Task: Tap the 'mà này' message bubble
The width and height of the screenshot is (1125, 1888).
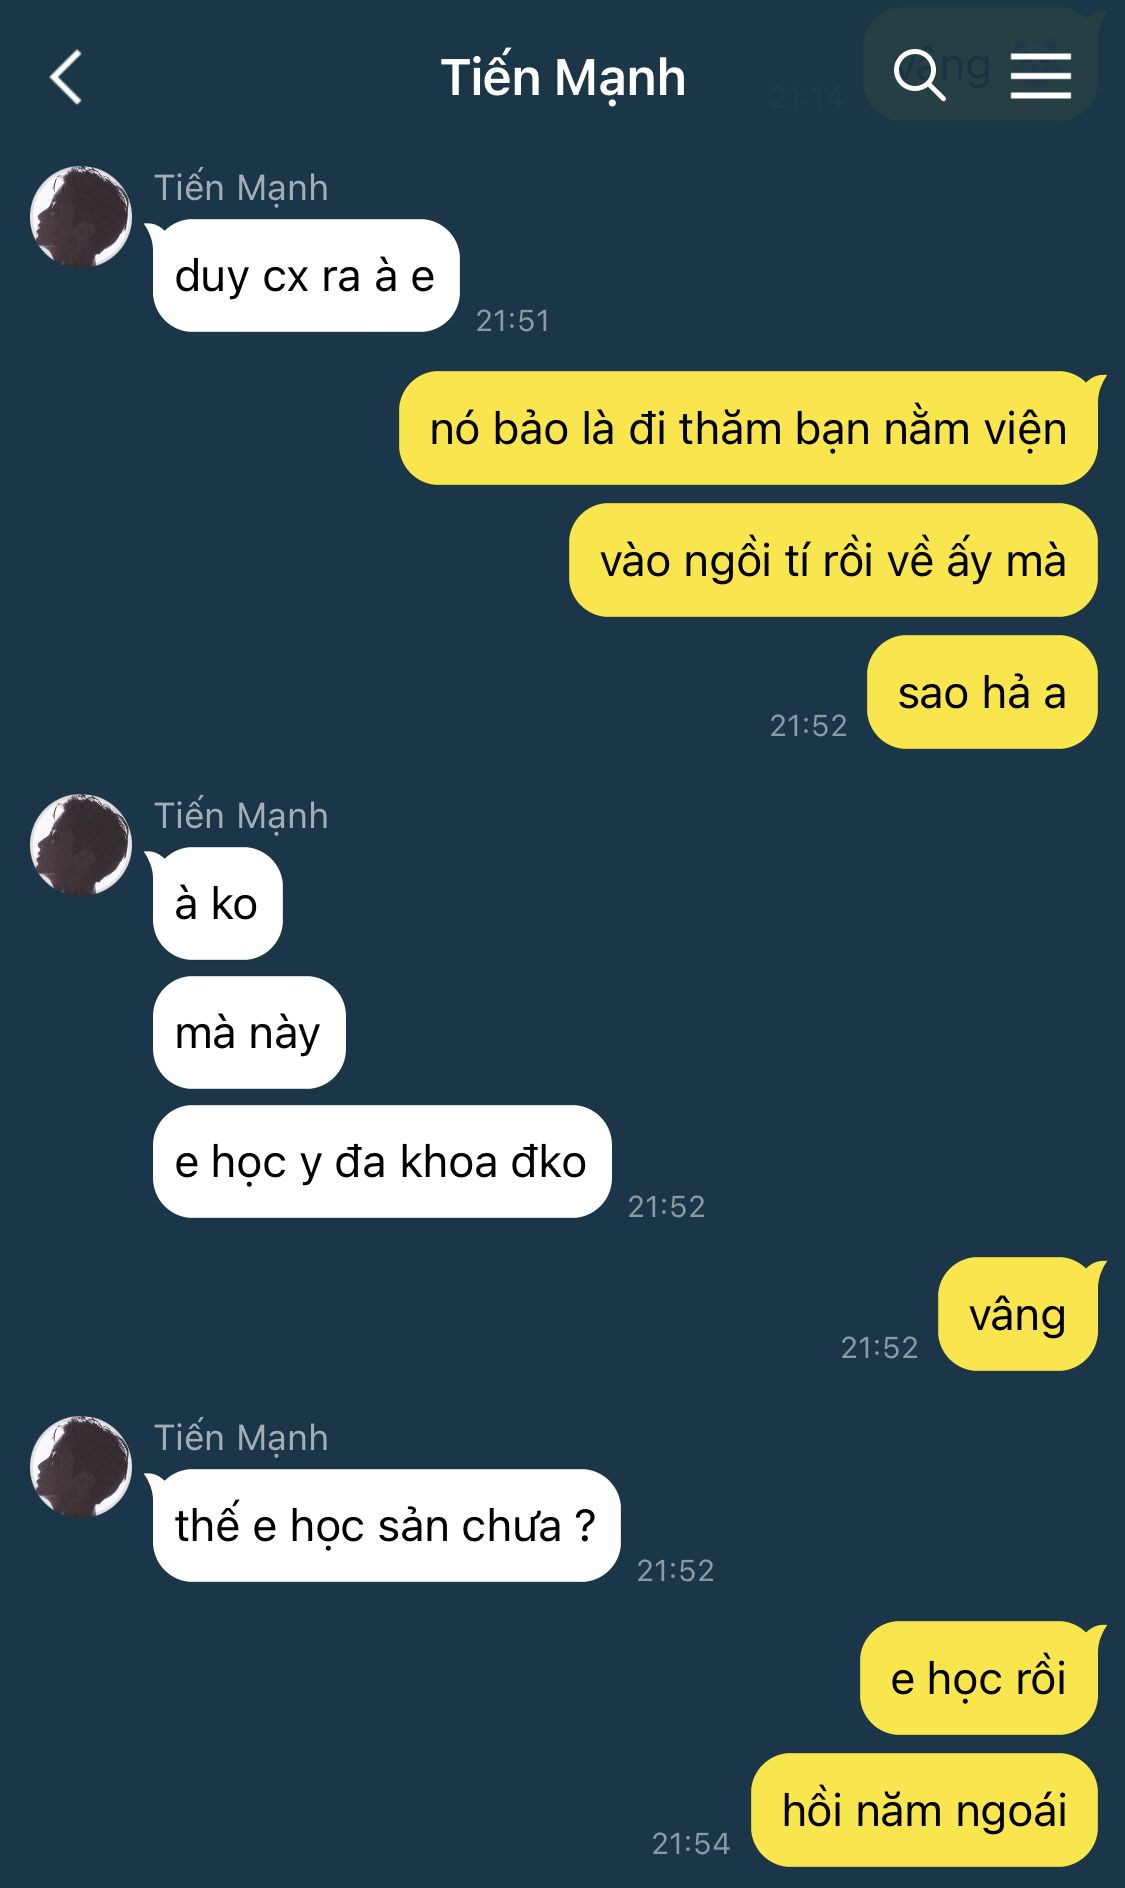Action: click(248, 1033)
